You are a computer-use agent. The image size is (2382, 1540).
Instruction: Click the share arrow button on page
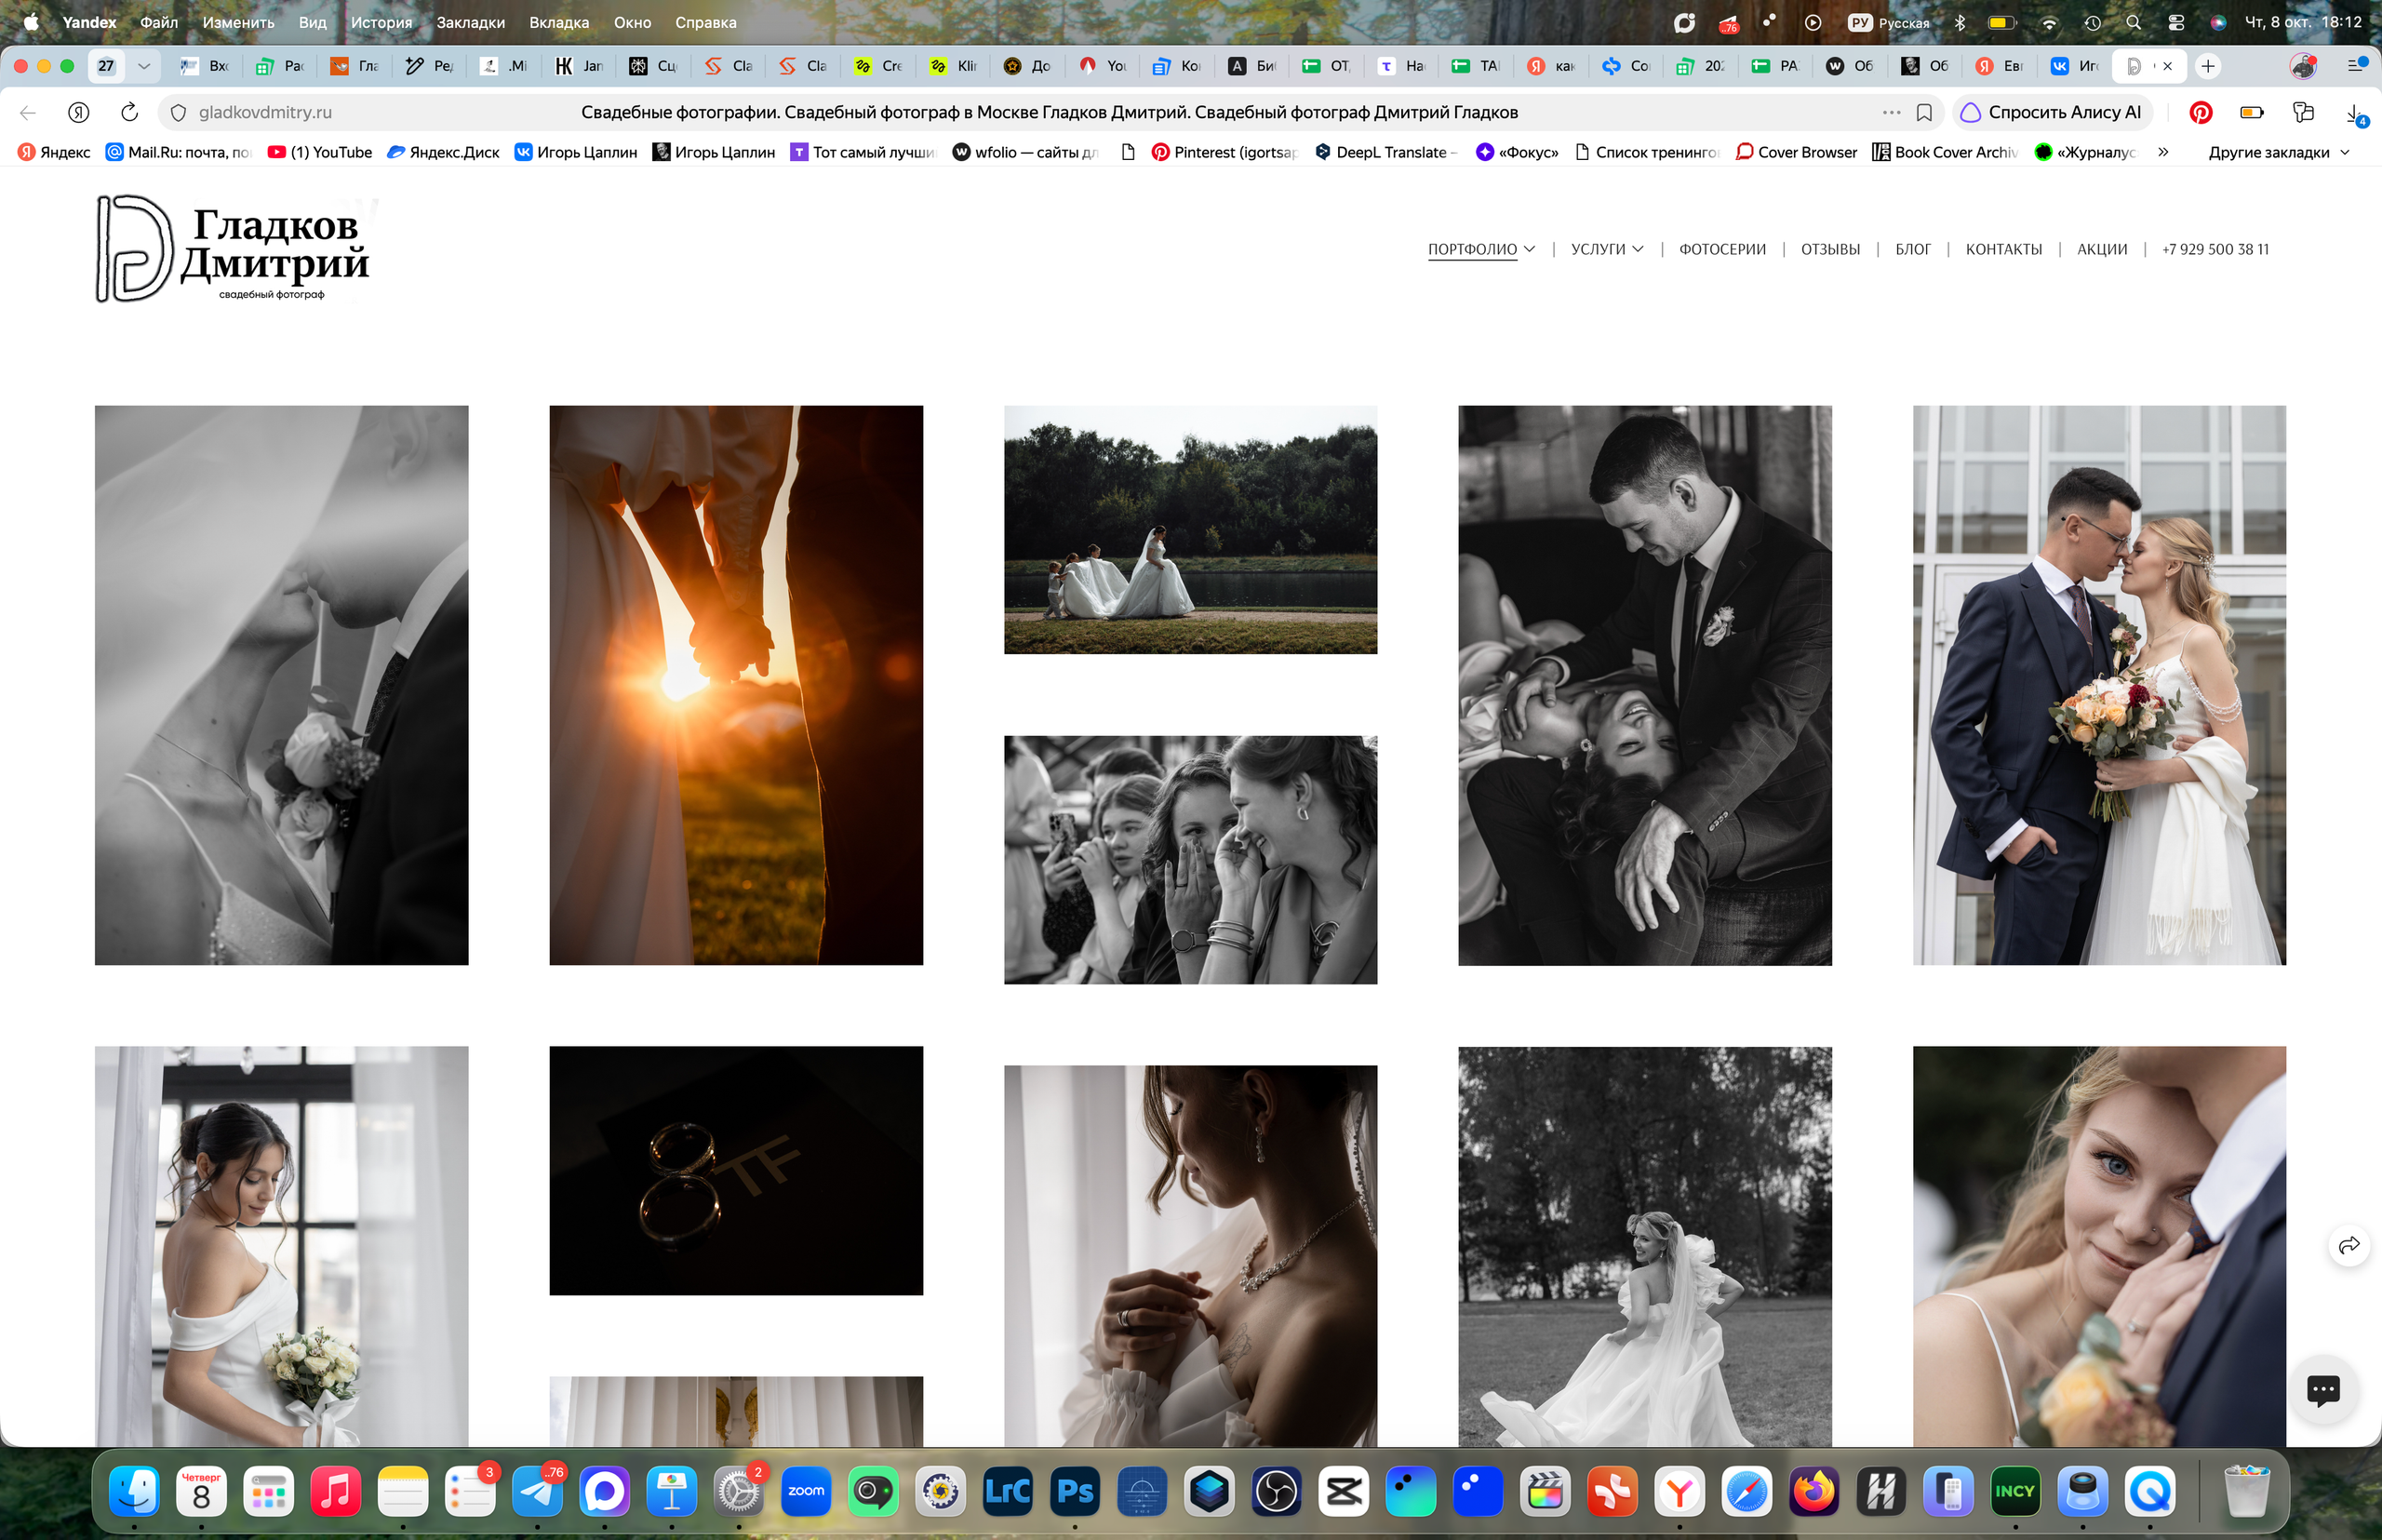coord(2348,1245)
